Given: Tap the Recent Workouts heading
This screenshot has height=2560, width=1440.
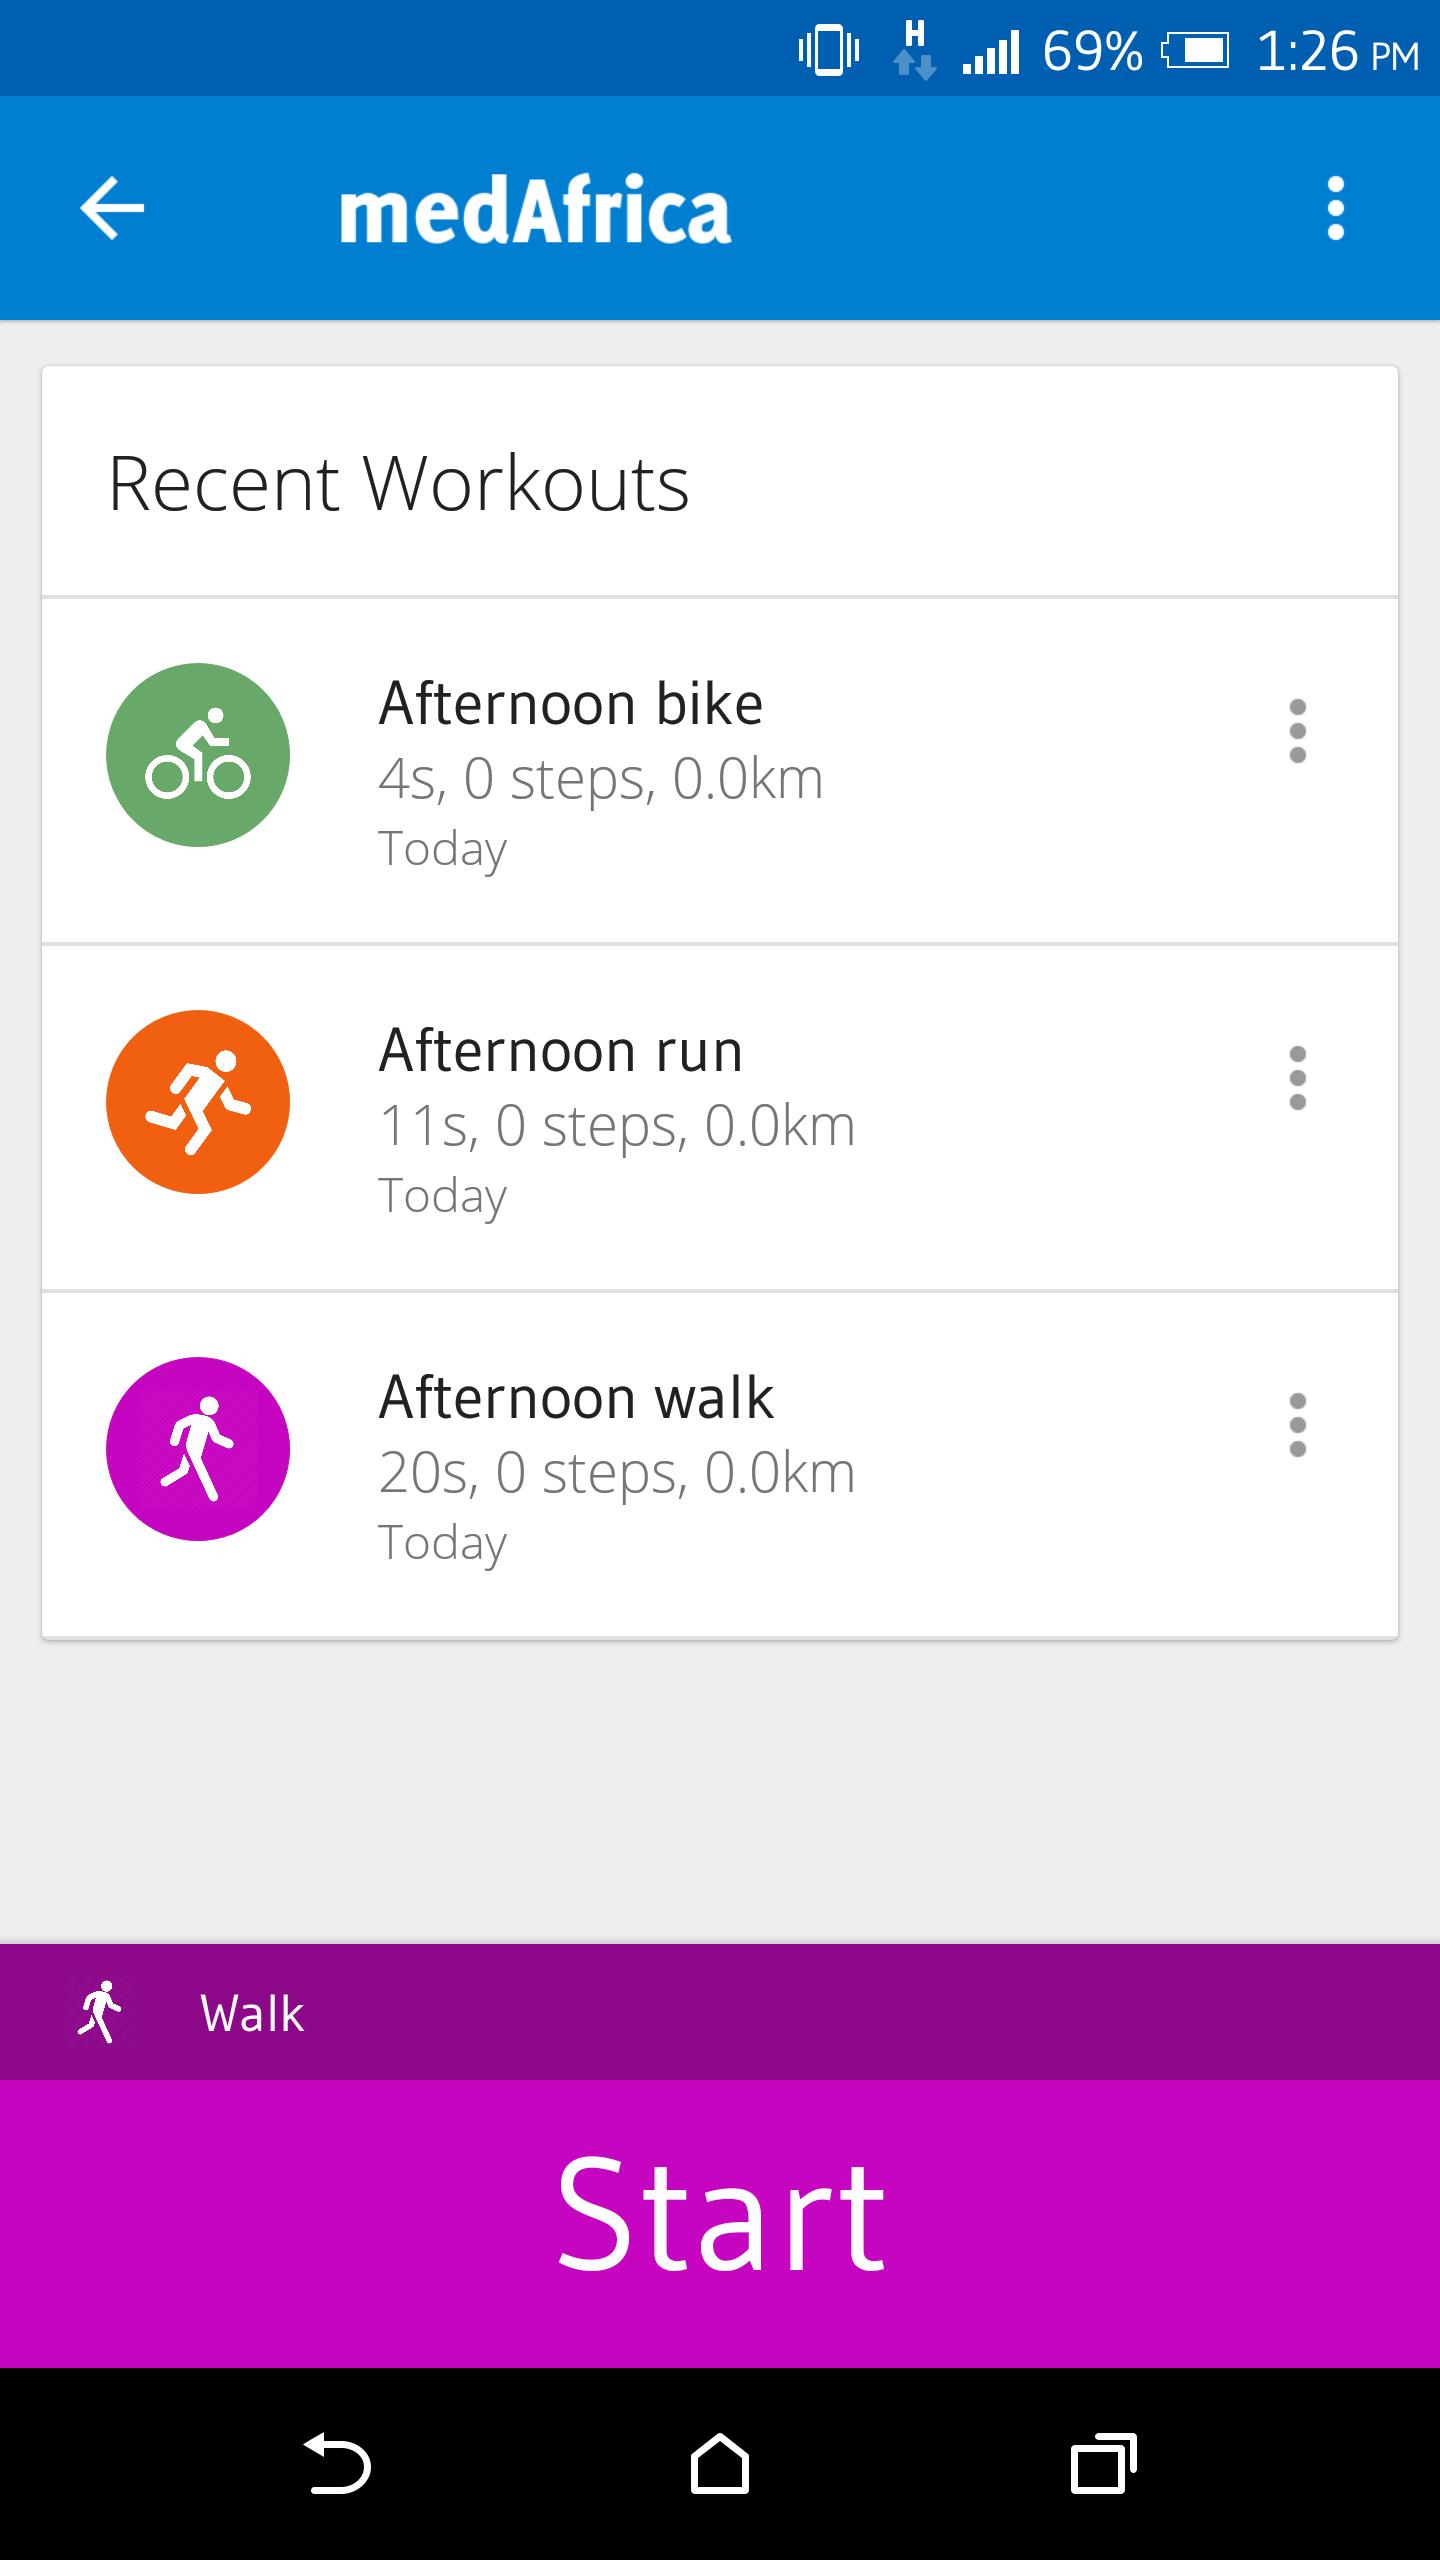Looking at the screenshot, I should click(398, 484).
